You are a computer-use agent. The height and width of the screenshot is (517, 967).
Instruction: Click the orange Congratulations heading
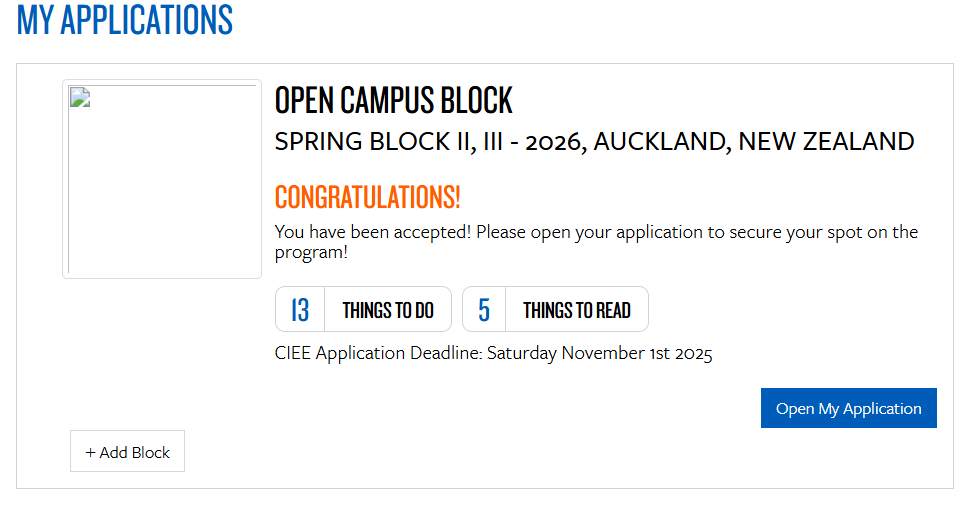click(367, 197)
